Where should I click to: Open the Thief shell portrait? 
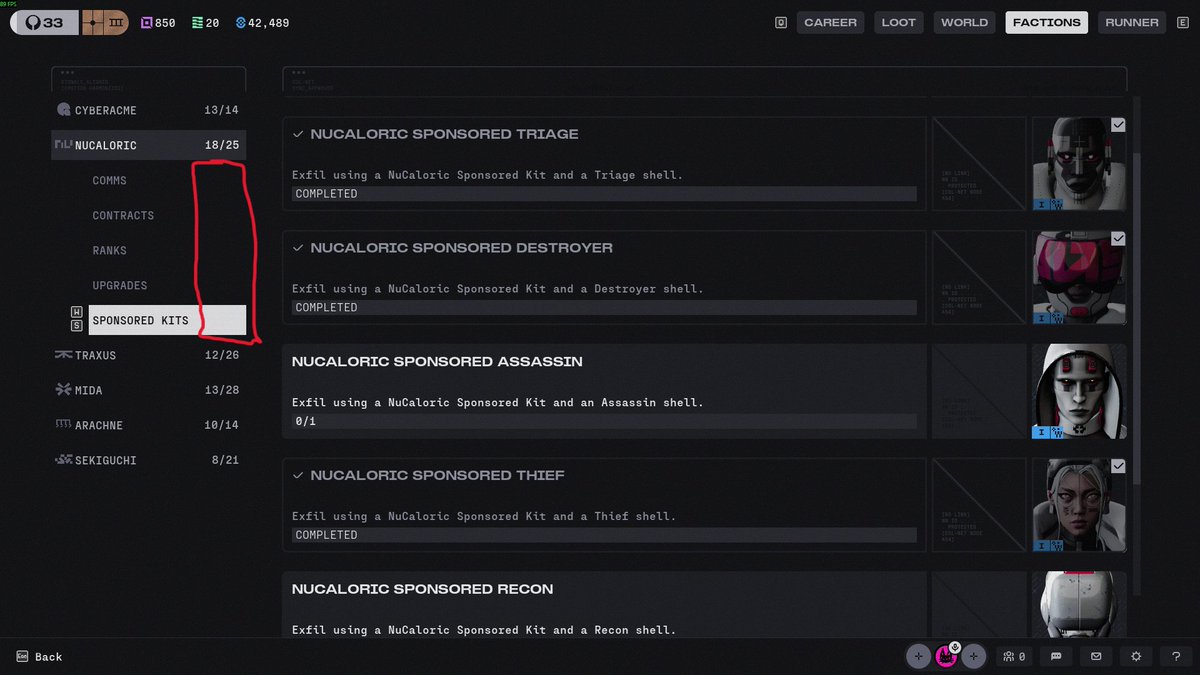click(x=1079, y=506)
